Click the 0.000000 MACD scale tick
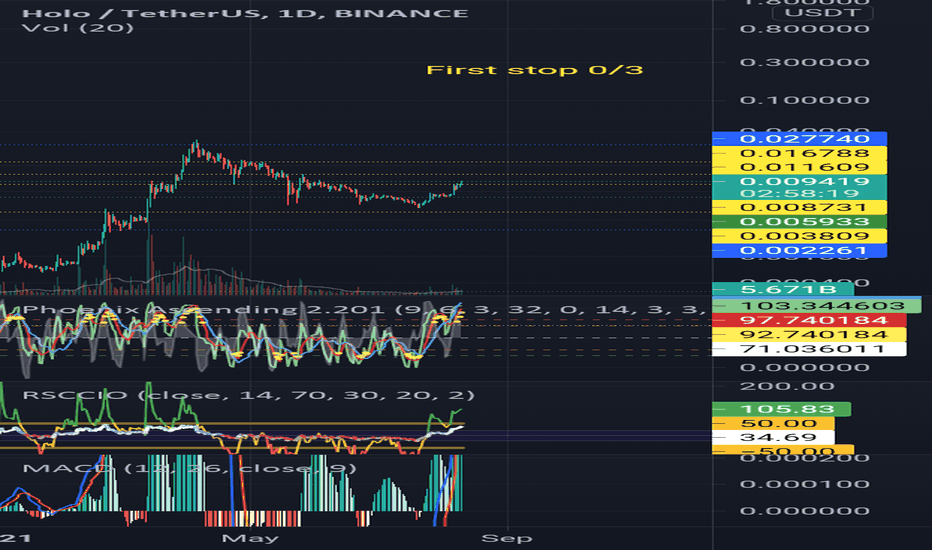This screenshot has width=932, height=550. point(804,511)
